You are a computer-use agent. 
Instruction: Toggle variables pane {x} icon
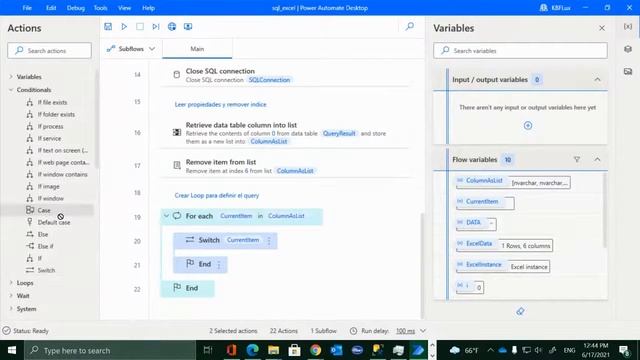628,27
